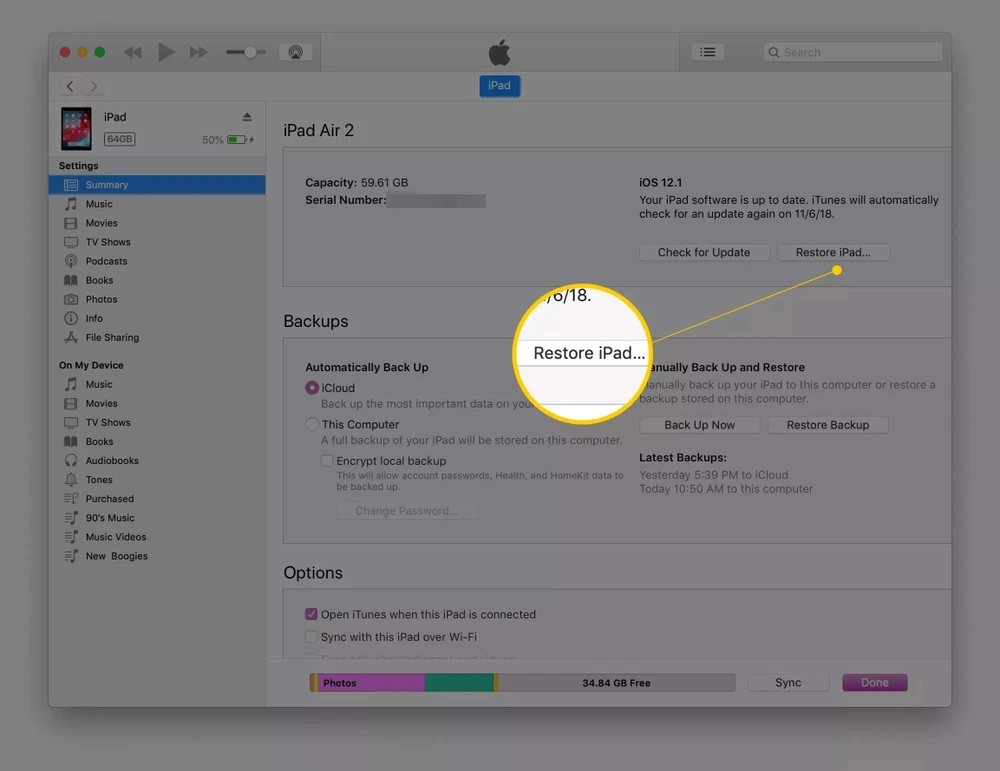Click the Restore iPad... button

(x=833, y=253)
